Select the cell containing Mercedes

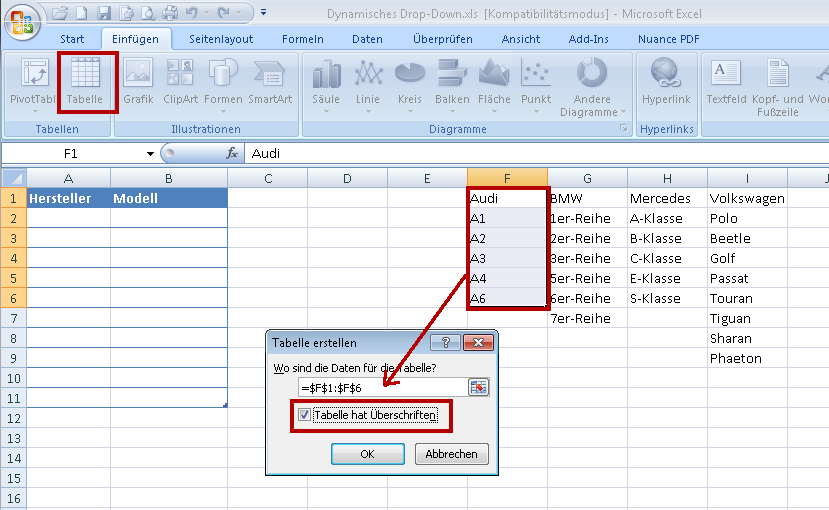(x=667, y=198)
